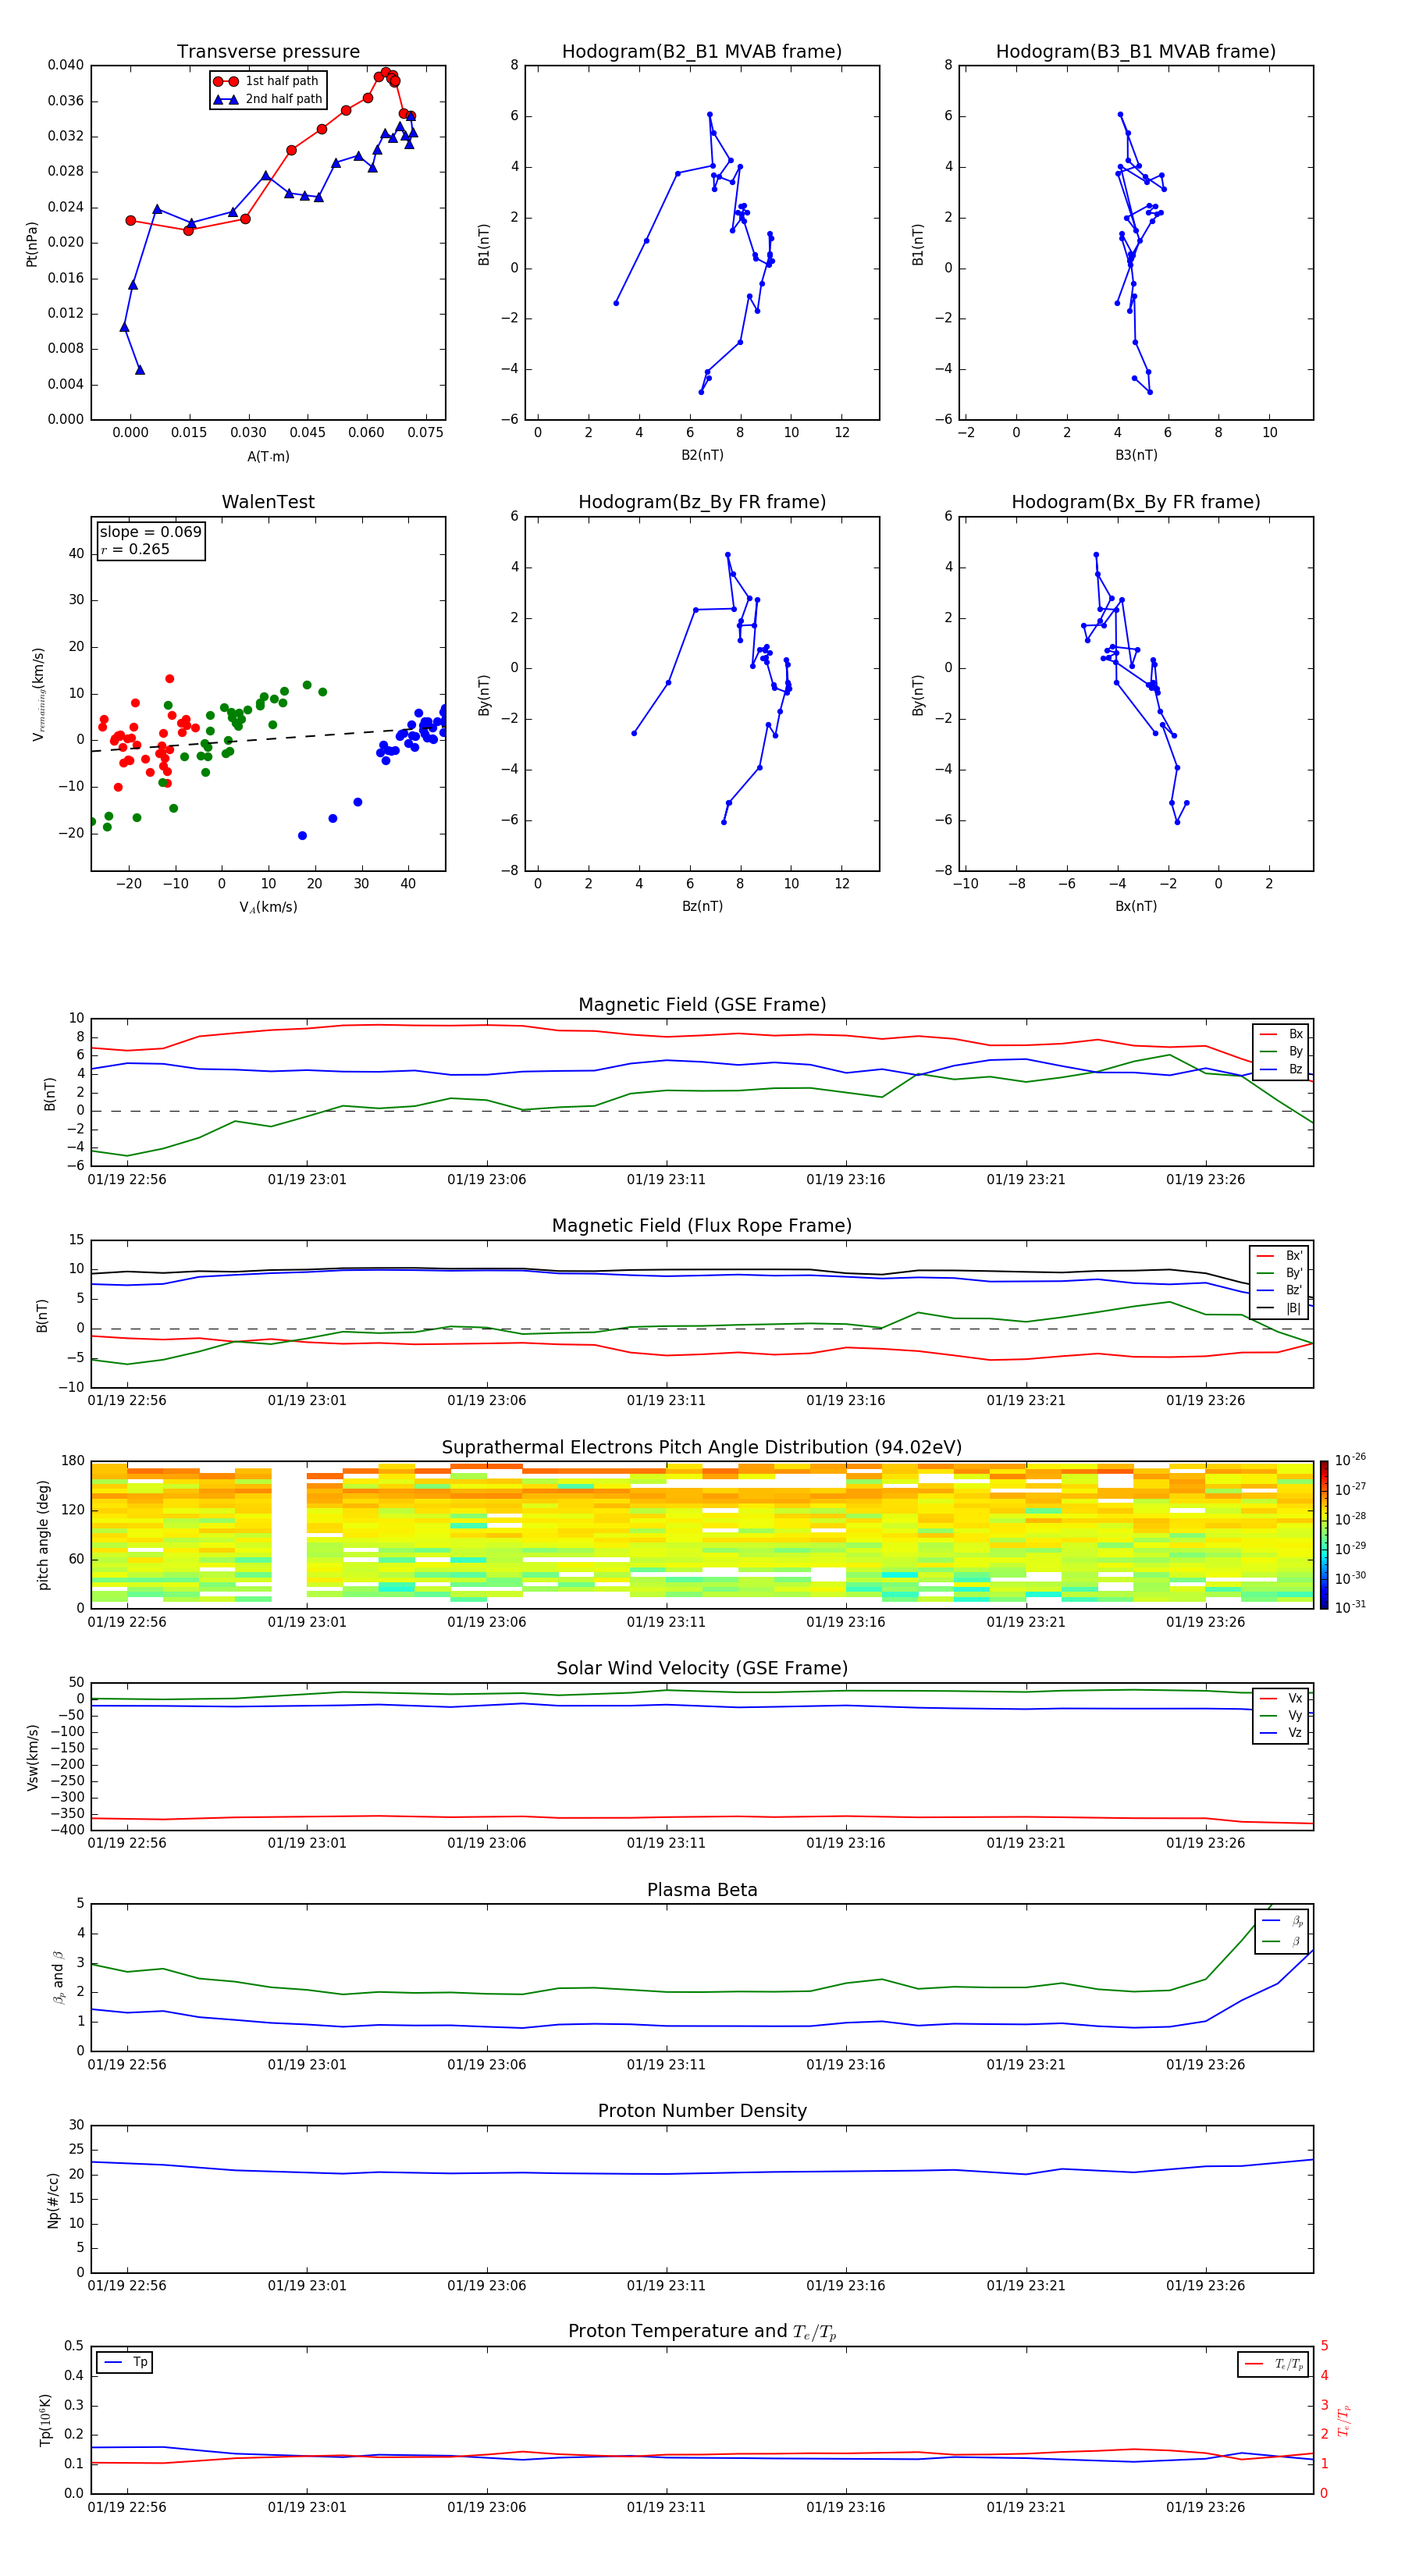The height and width of the screenshot is (2576, 1405).
Task: Click the 'Proton Number Density' title
Action: 702,2111
